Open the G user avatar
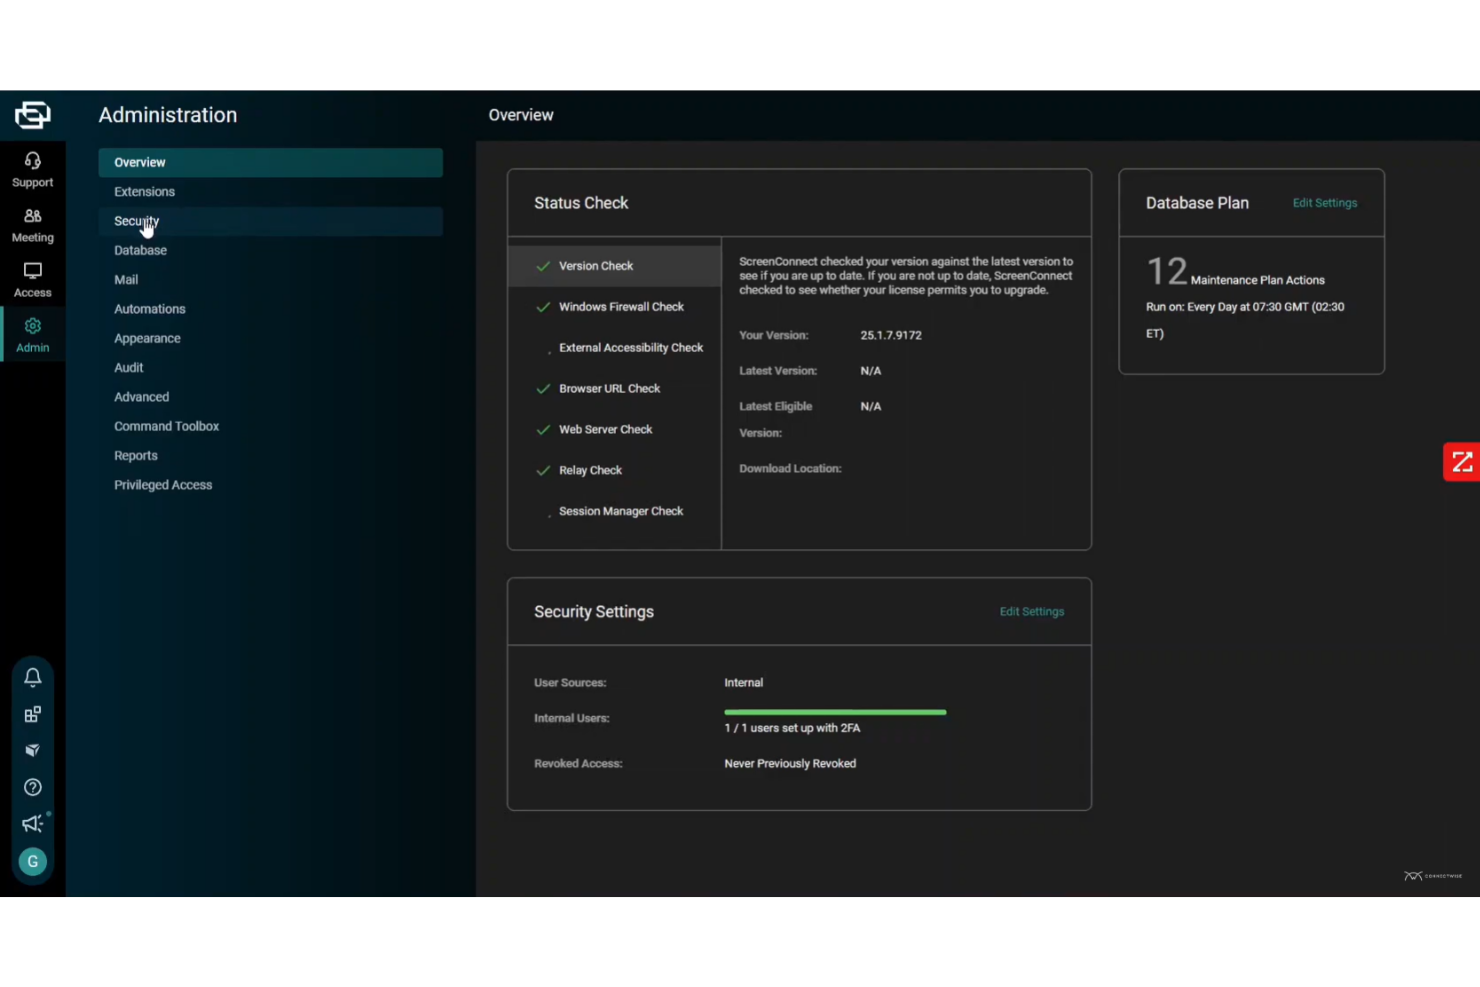Viewport: 1480px width, 987px height. click(x=32, y=861)
